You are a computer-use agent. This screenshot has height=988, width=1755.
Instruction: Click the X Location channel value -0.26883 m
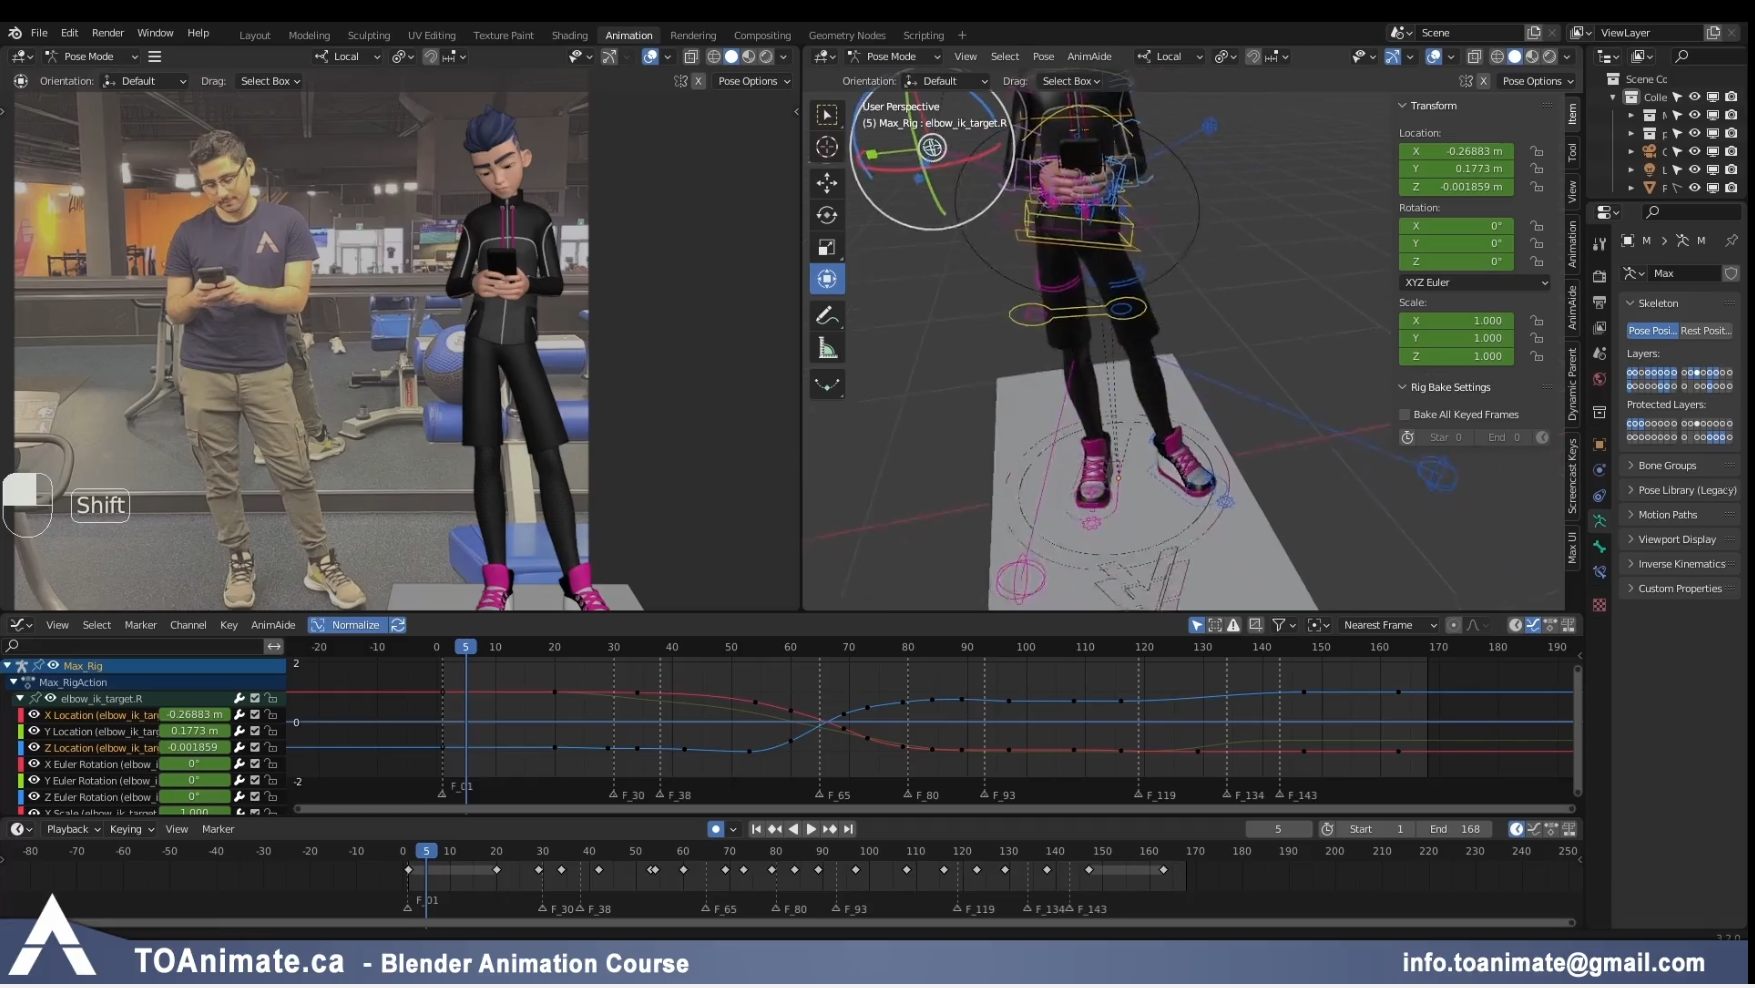click(x=194, y=715)
